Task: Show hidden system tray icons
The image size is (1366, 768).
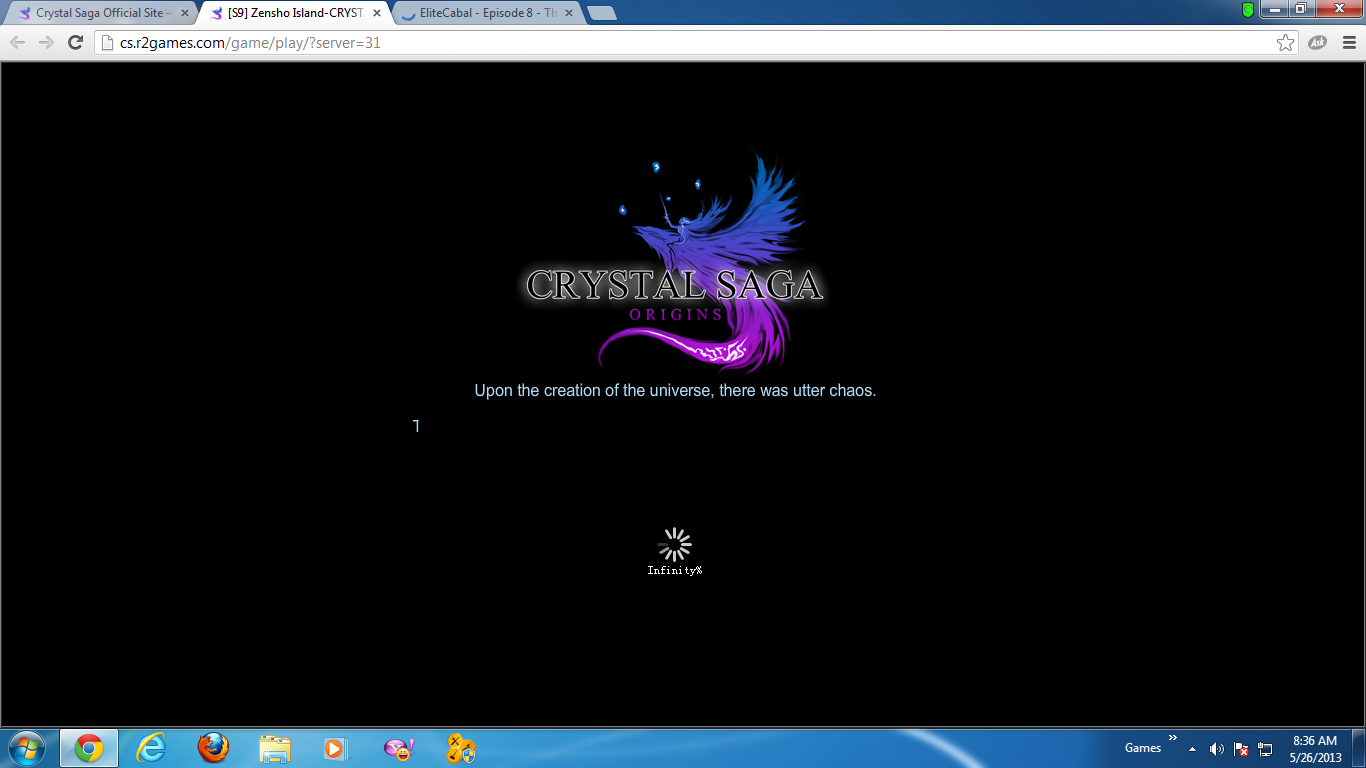Action: (x=1192, y=749)
